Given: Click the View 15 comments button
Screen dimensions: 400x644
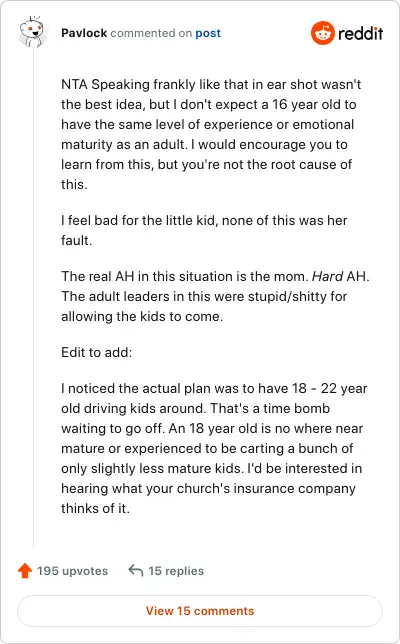Looking at the screenshot, I should 200,611.
